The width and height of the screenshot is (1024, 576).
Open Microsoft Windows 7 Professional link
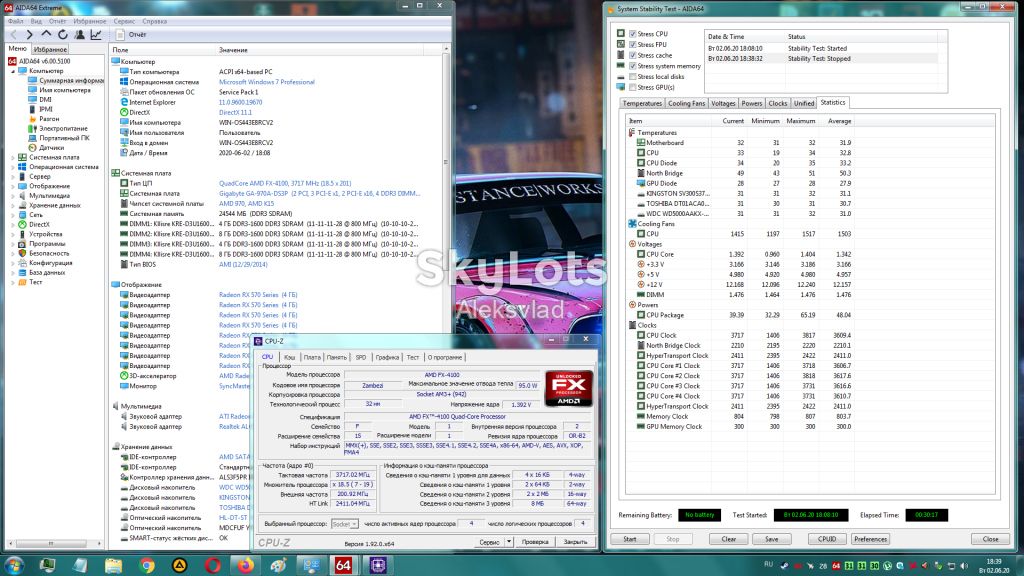[266, 82]
